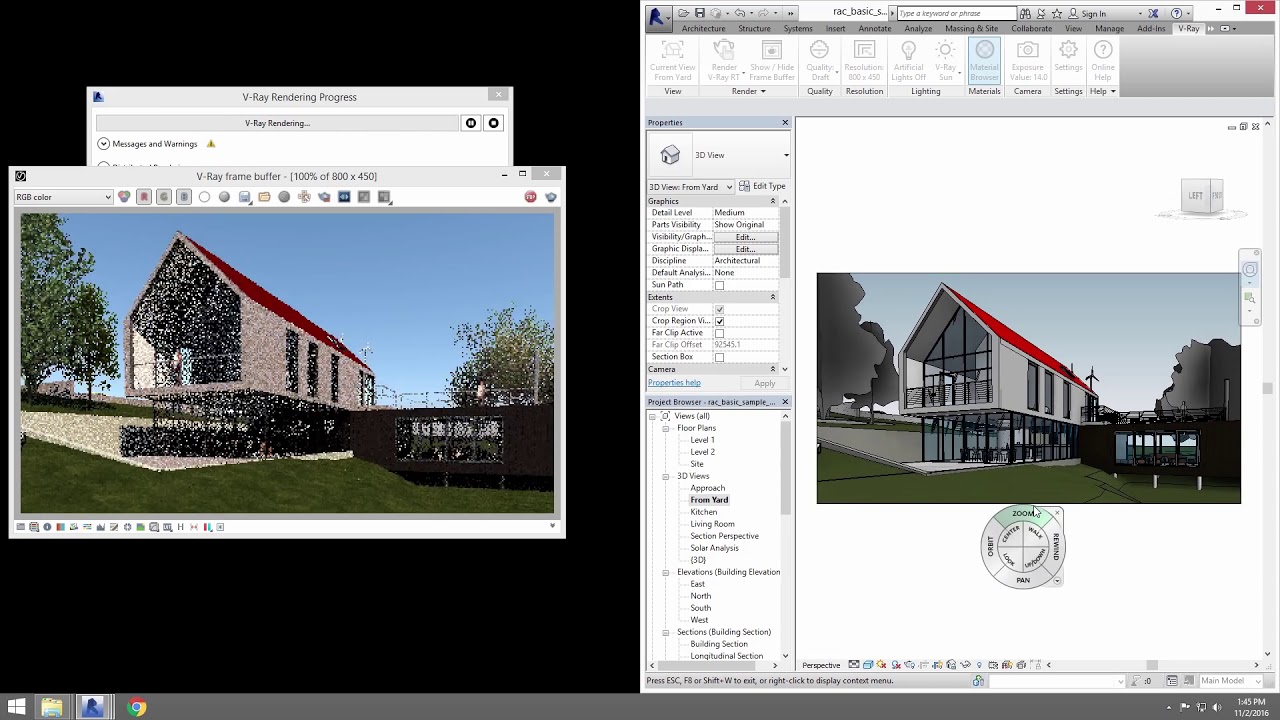Uncheck Crop Region Visible checkbox
1280x720 pixels.
(x=719, y=321)
